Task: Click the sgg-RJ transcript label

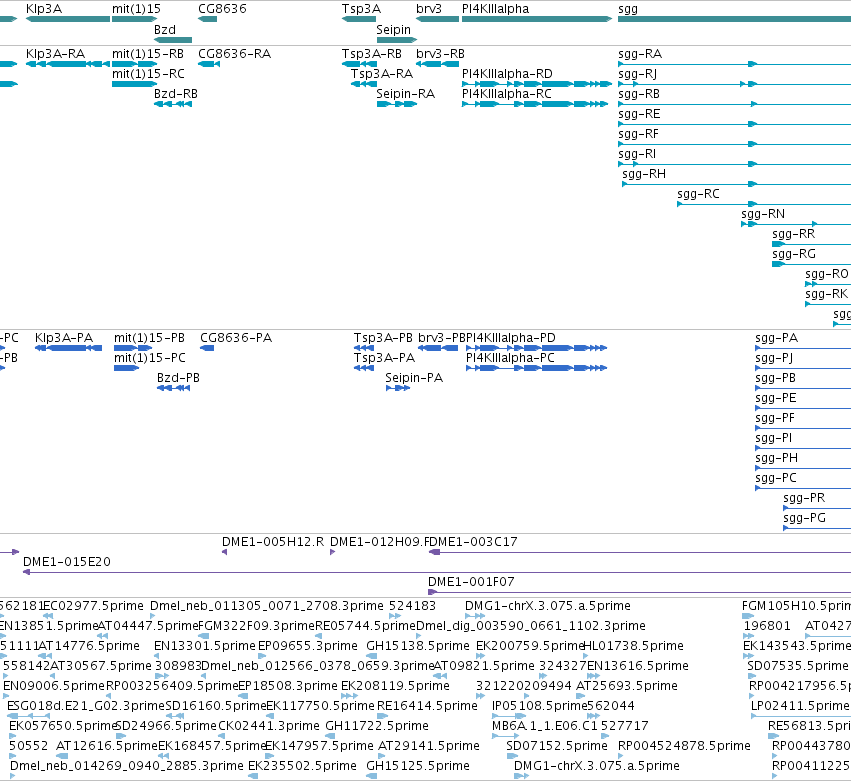Action: pos(638,74)
